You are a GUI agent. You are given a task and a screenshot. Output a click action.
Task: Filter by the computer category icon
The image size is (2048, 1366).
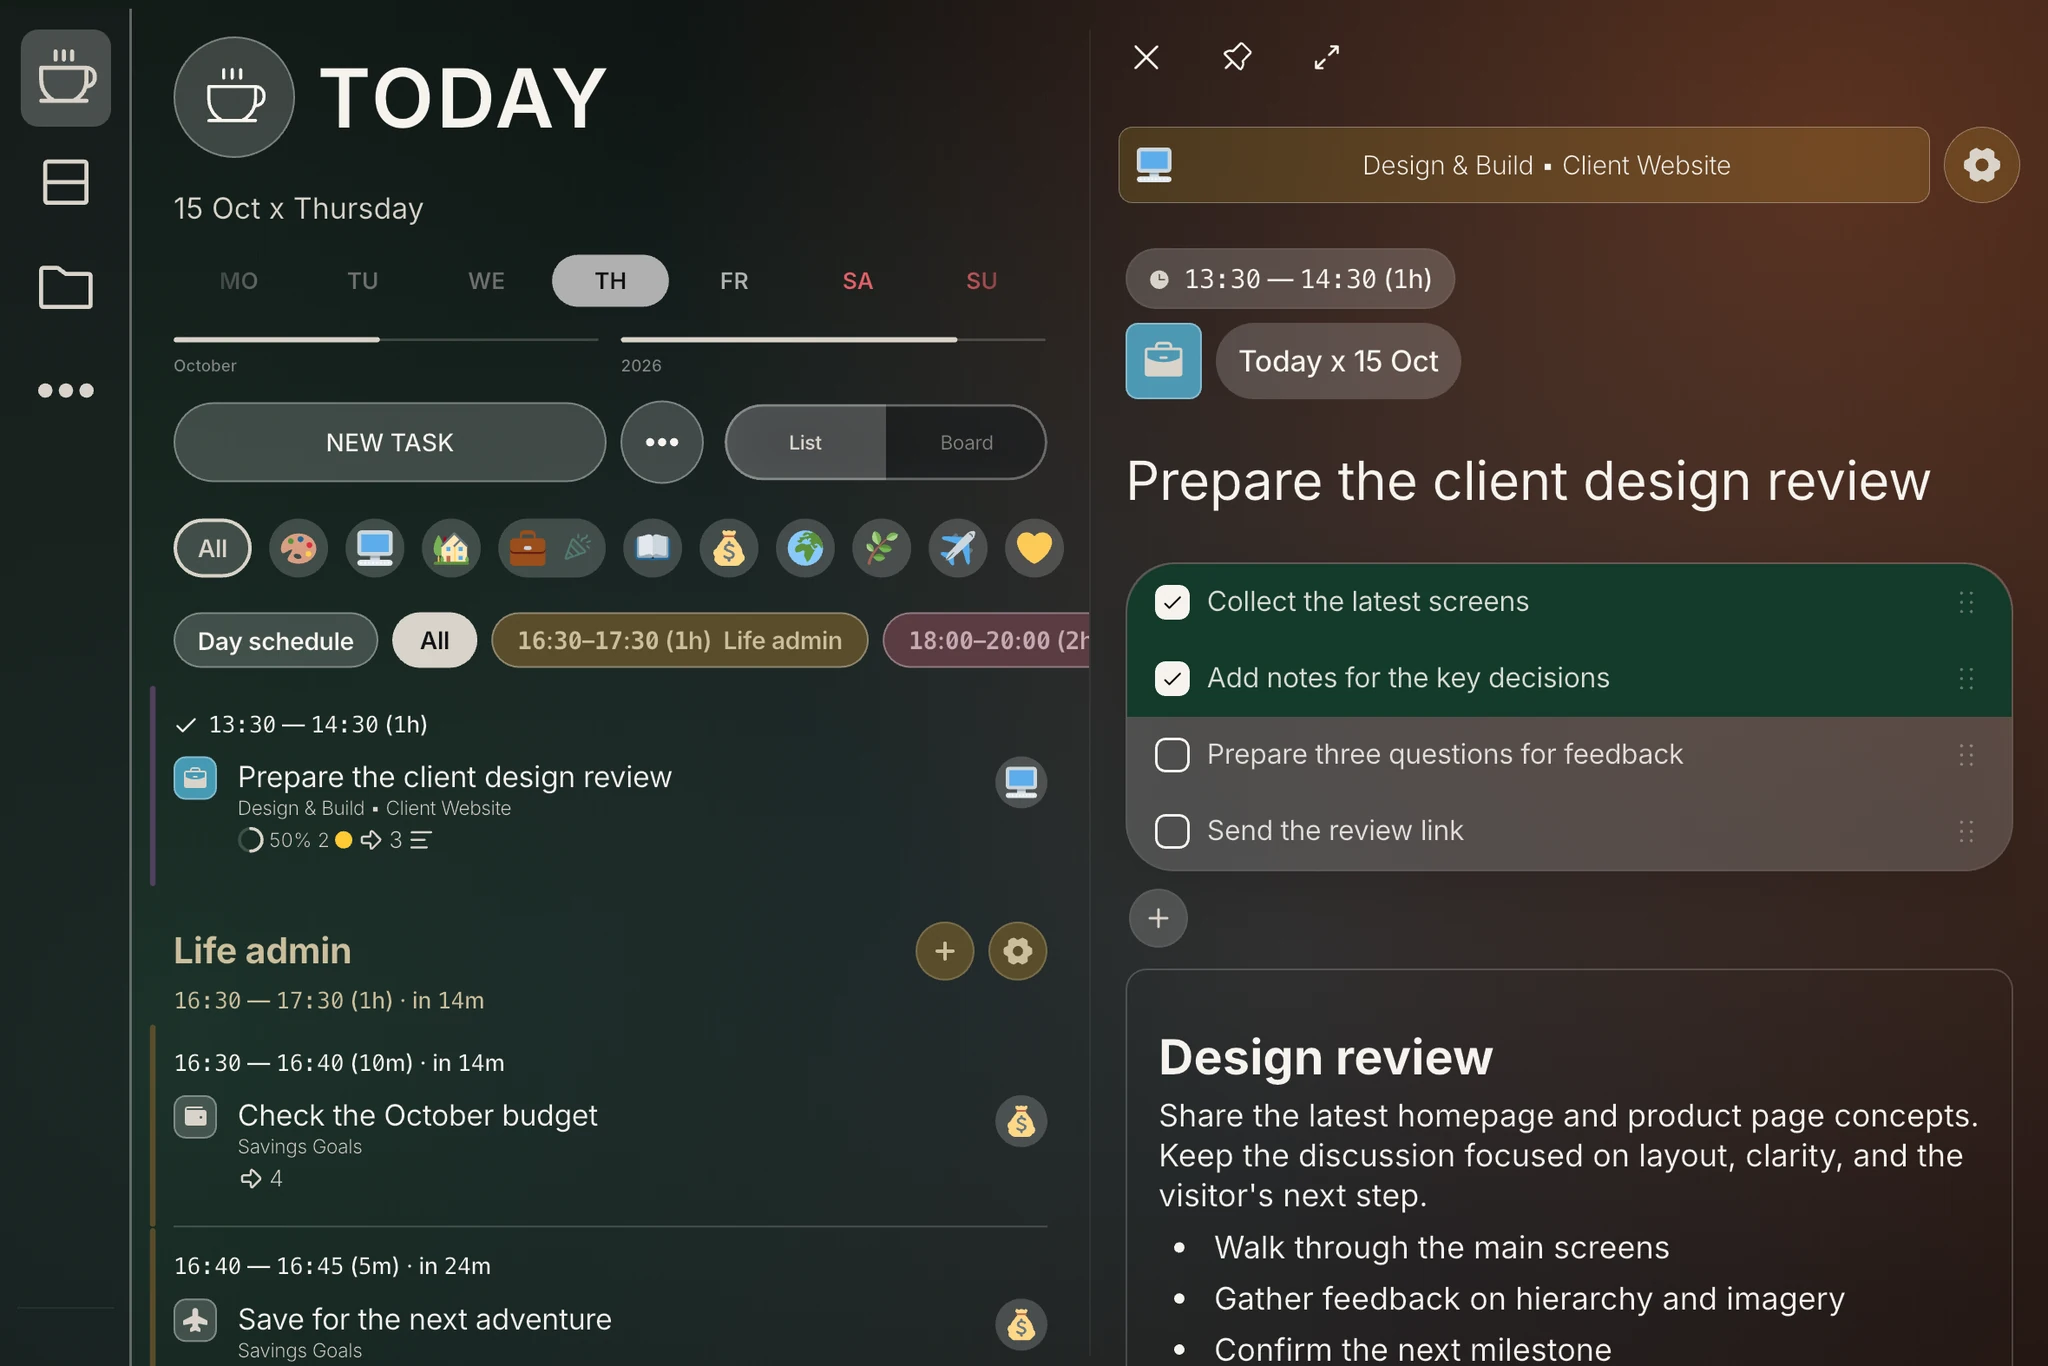(x=375, y=548)
